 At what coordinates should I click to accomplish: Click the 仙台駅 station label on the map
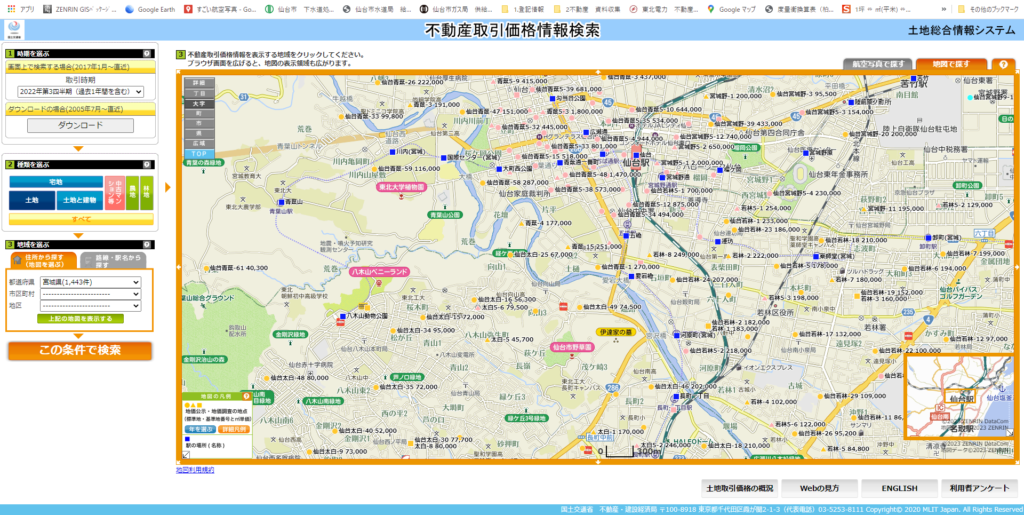tap(635, 163)
